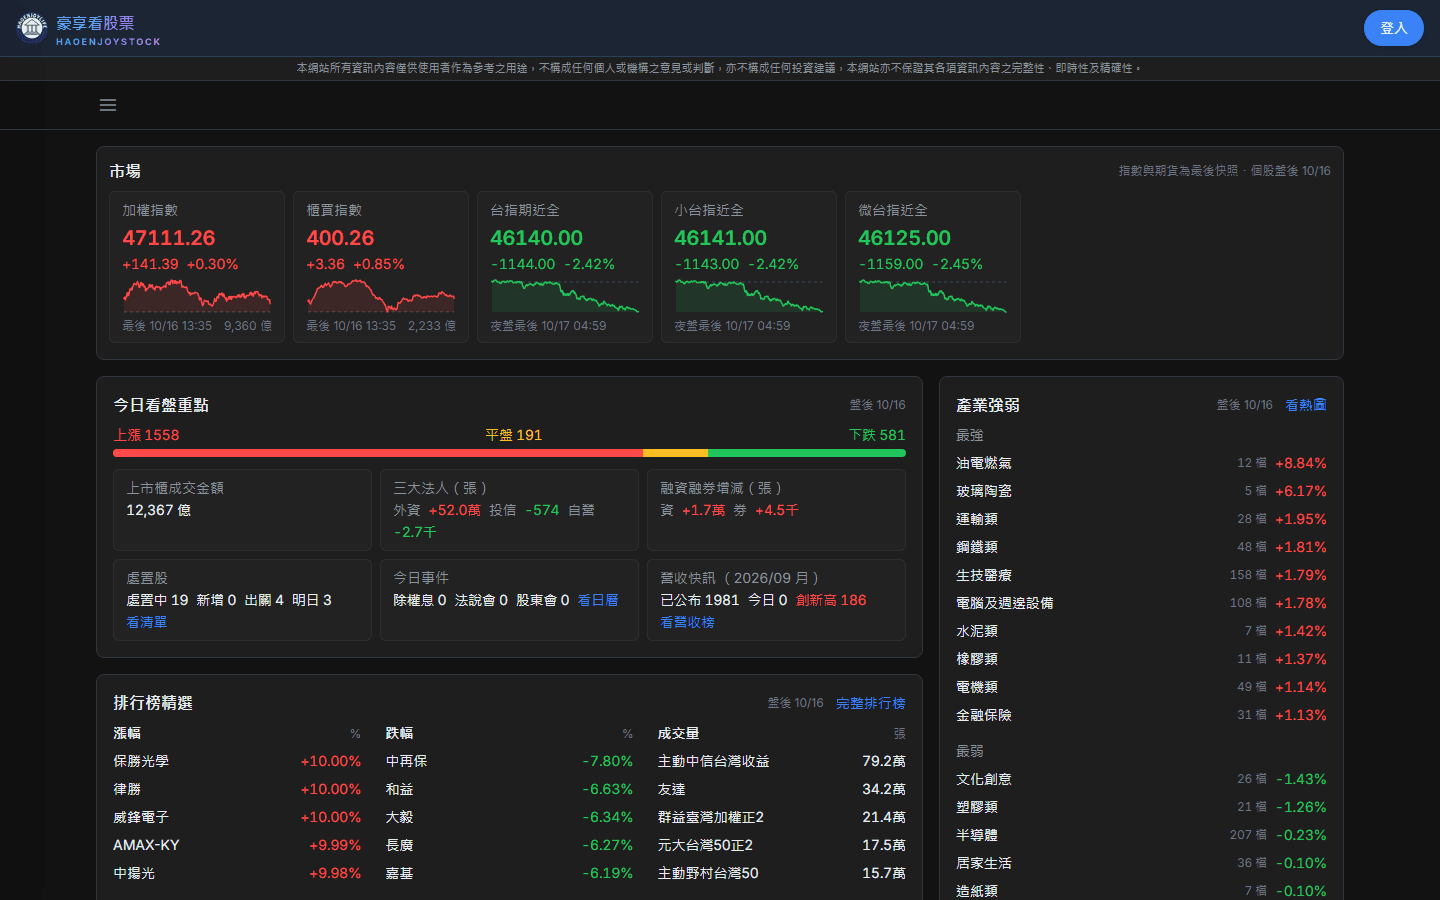Image resolution: width=1440 pixels, height=900 pixels.
Task: Select the 鋼鐵類 industry row
Action: click(1141, 547)
